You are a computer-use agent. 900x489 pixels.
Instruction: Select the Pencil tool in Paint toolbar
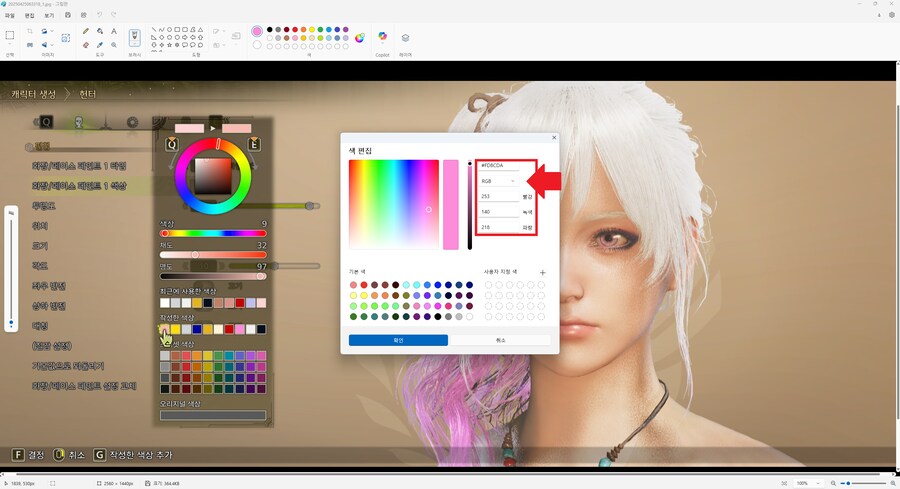coord(86,31)
